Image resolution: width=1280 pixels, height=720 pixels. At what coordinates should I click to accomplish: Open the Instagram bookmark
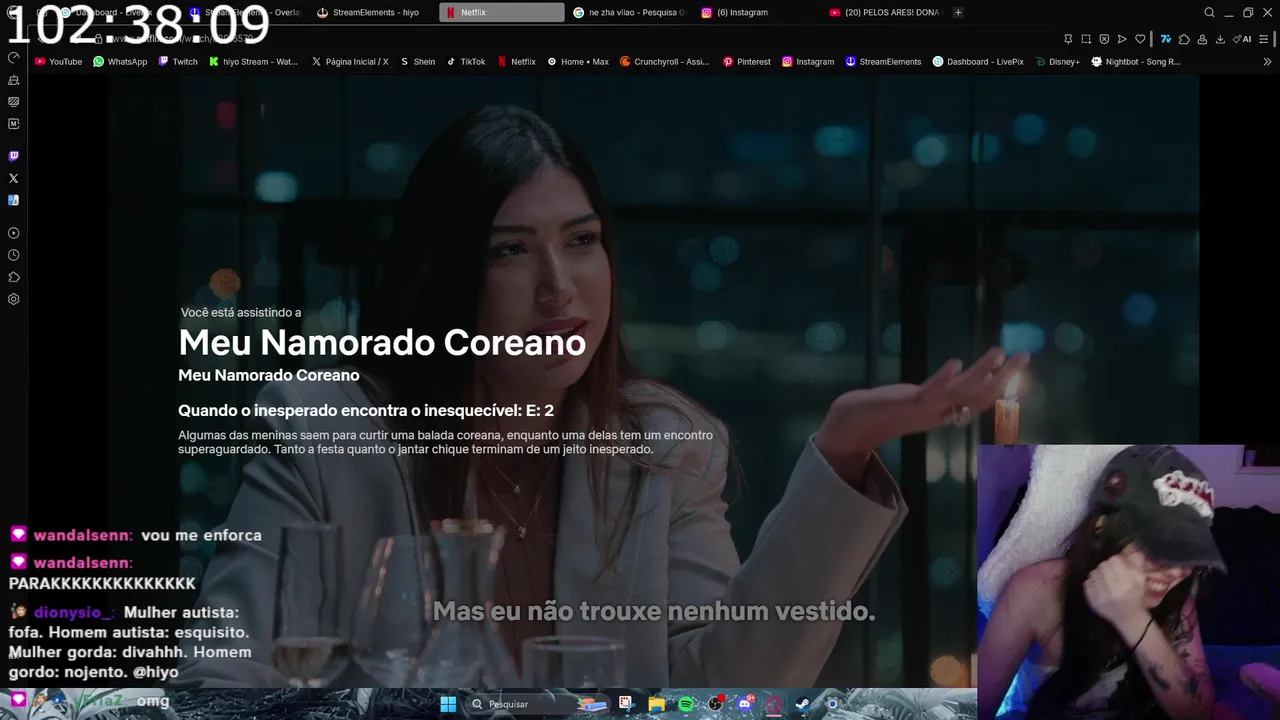point(808,61)
